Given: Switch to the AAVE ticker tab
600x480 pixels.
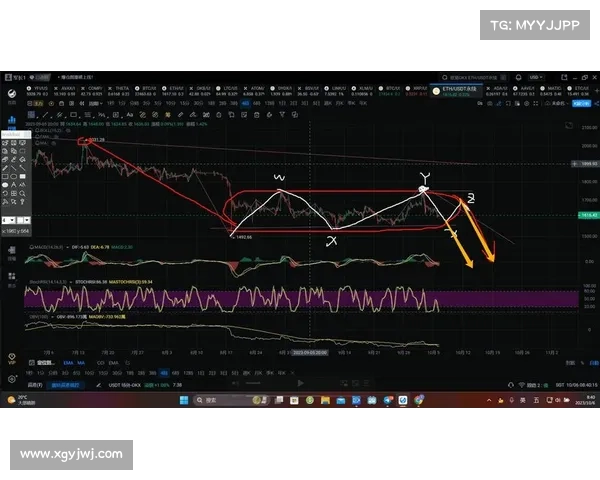Looking at the screenshot, I should tap(524, 91).
